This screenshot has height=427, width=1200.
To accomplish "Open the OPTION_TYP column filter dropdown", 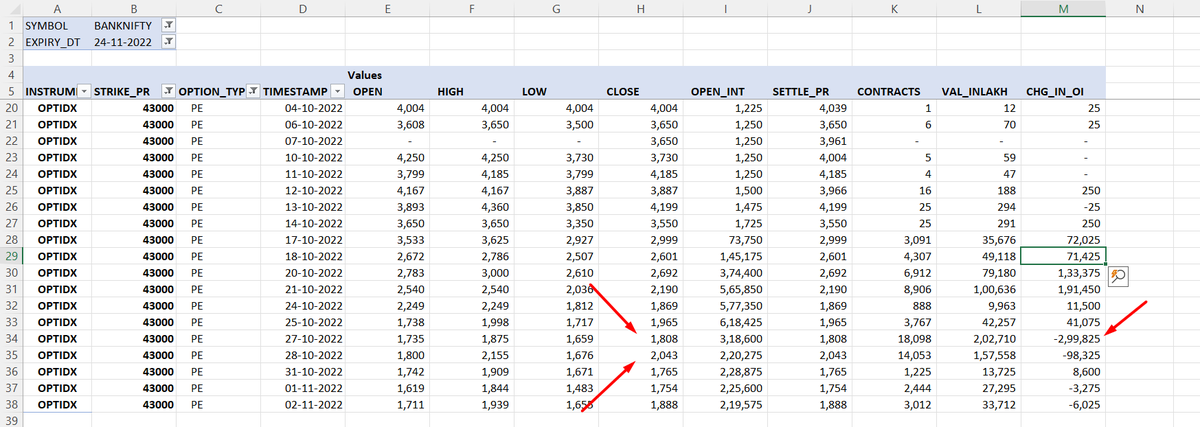I will (x=252, y=91).
